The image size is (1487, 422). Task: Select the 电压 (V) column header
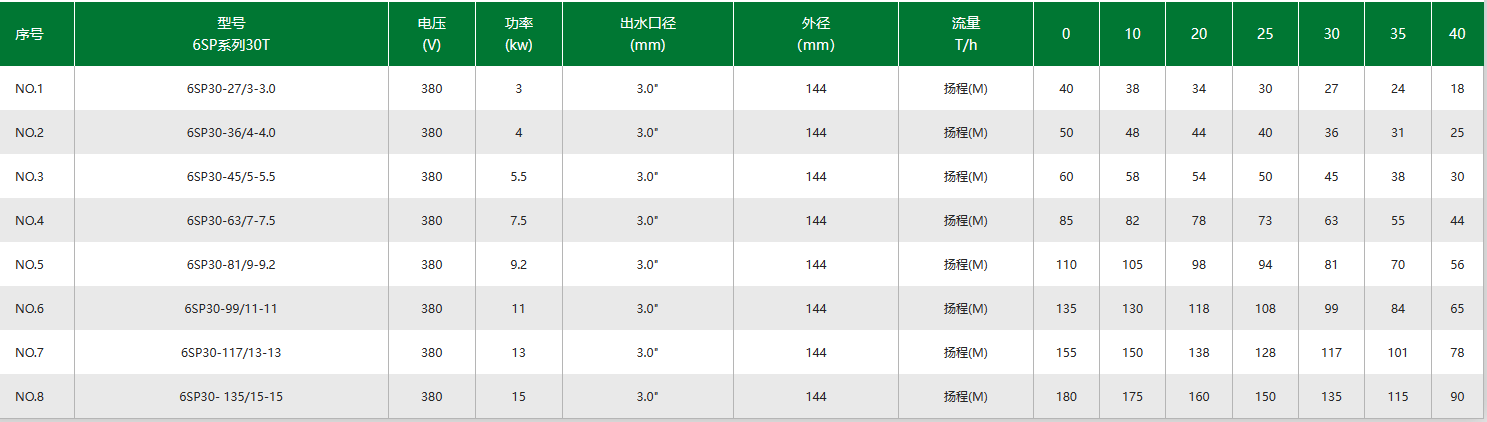pos(432,34)
